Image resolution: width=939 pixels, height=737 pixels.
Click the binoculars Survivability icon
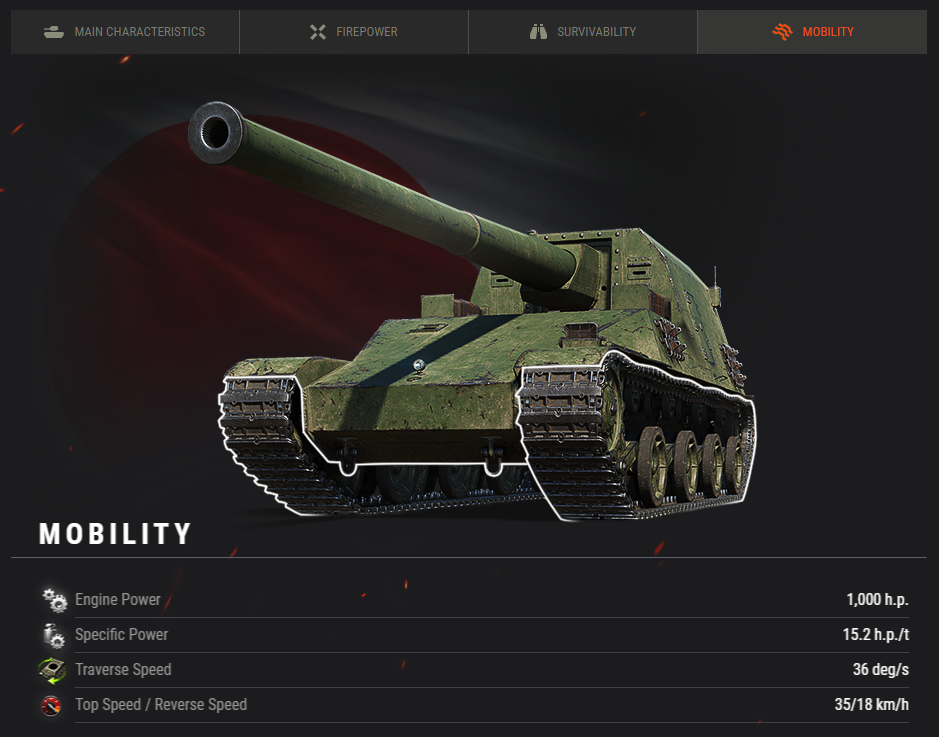[x=538, y=32]
